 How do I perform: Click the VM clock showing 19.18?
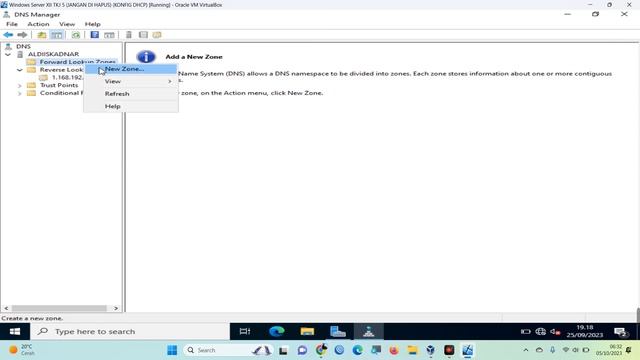pos(584,331)
